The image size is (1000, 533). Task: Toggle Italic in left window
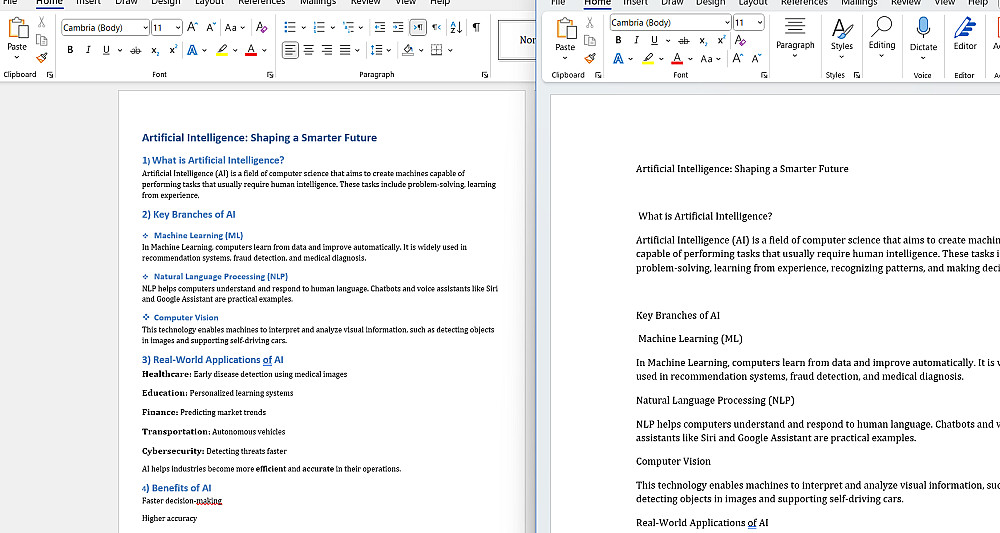click(88, 50)
